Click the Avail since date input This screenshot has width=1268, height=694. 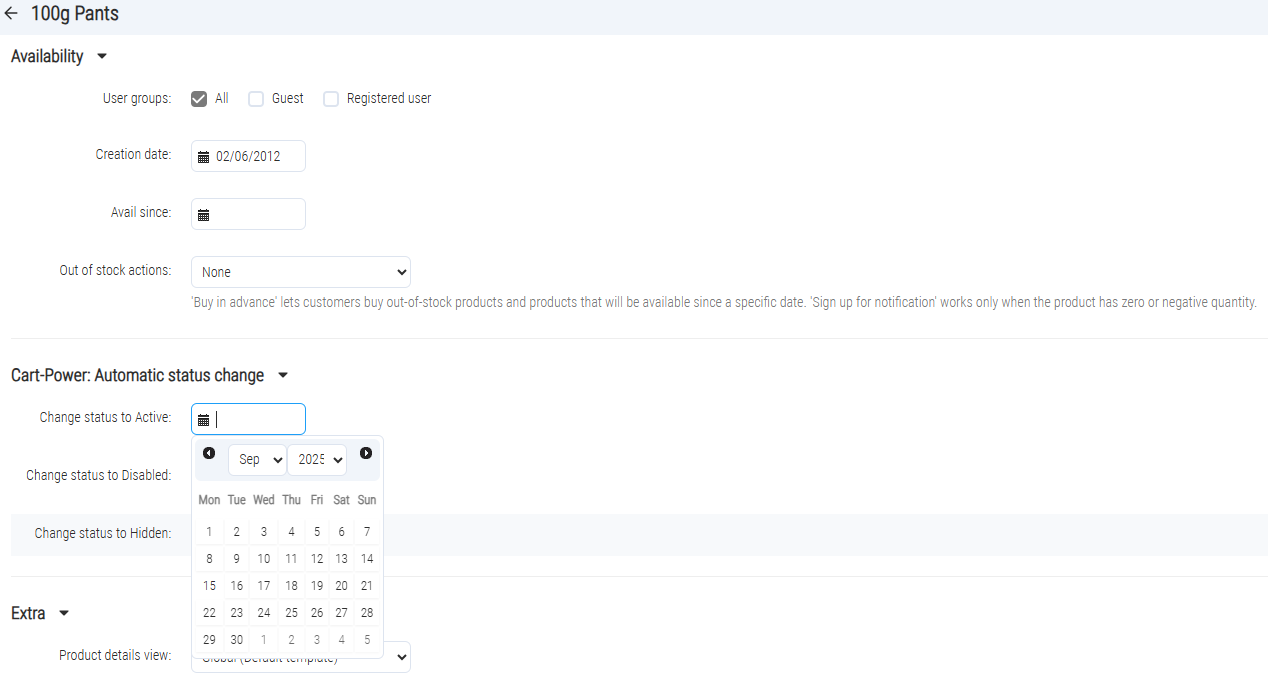click(256, 214)
